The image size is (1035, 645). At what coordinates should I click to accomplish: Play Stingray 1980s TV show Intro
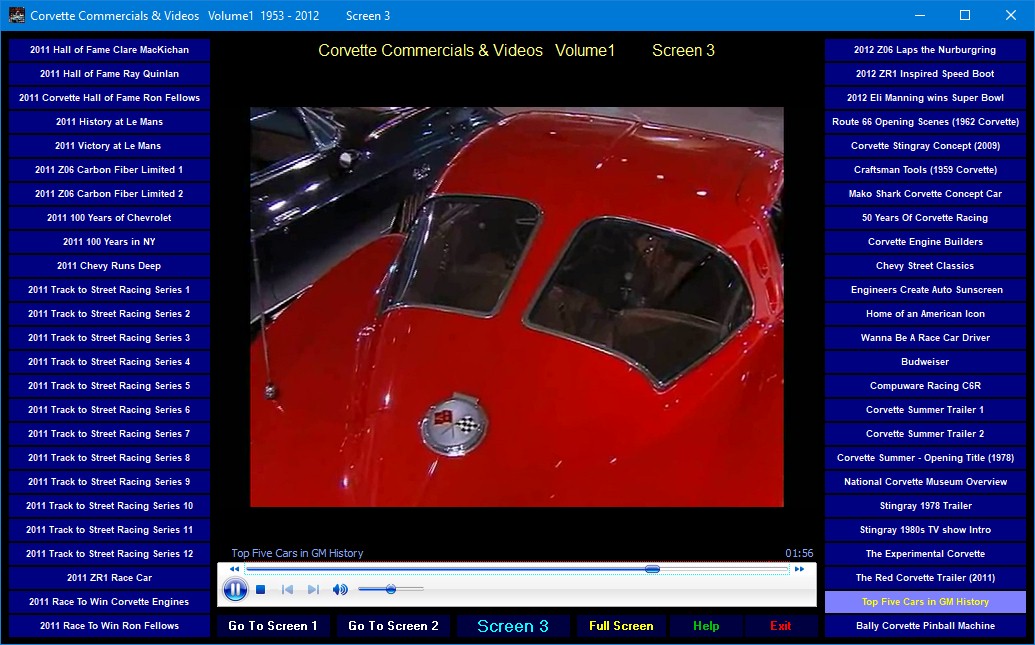925,530
